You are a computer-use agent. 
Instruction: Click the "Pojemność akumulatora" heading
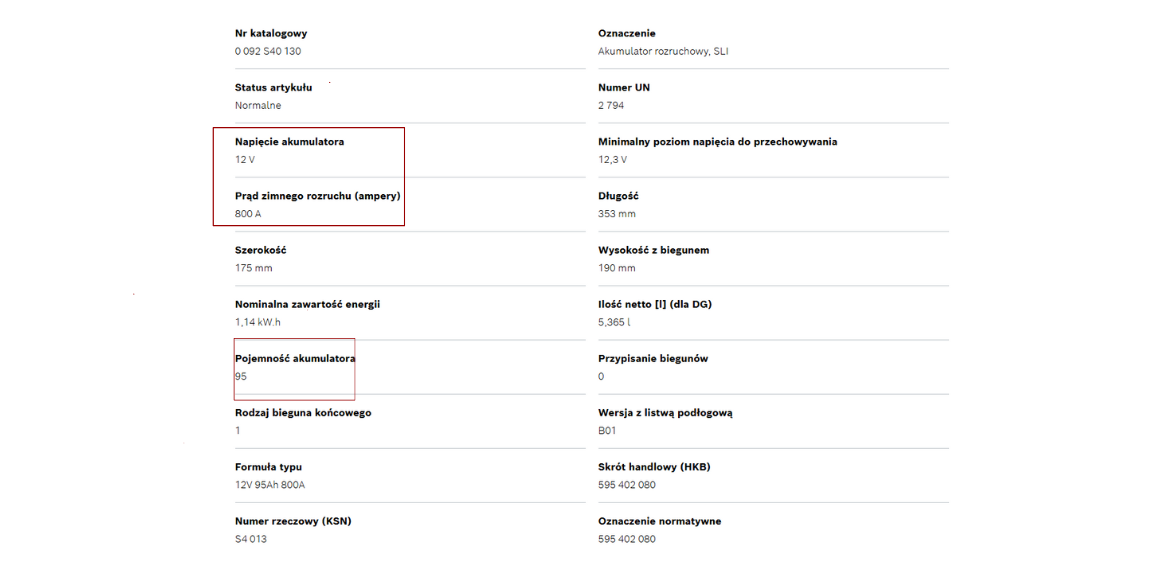point(295,358)
